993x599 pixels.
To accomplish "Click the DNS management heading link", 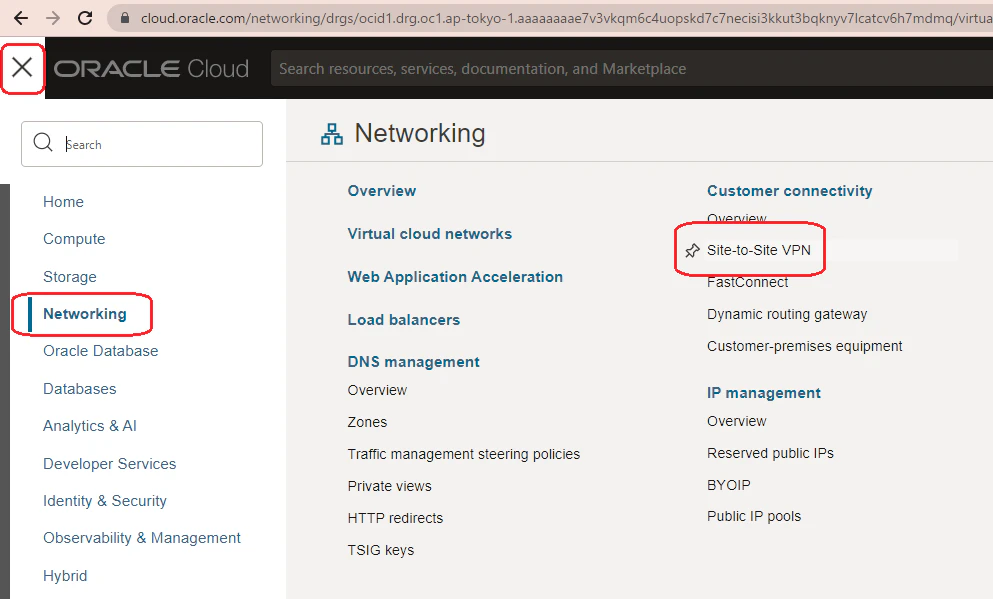I will click(x=414, y=362).
